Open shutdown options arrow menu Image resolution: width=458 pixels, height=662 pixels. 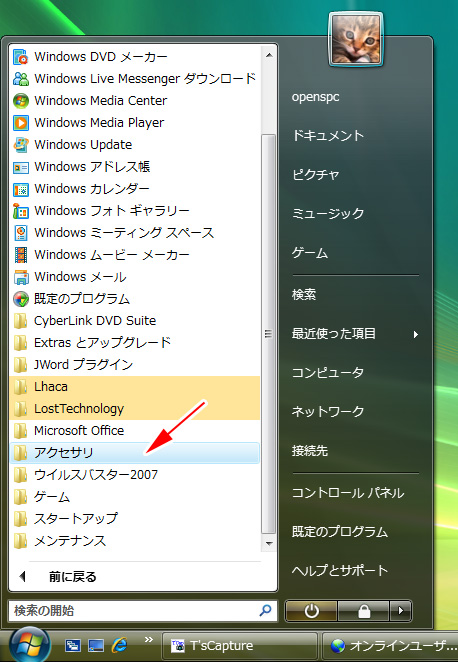(x=401, y=611)
